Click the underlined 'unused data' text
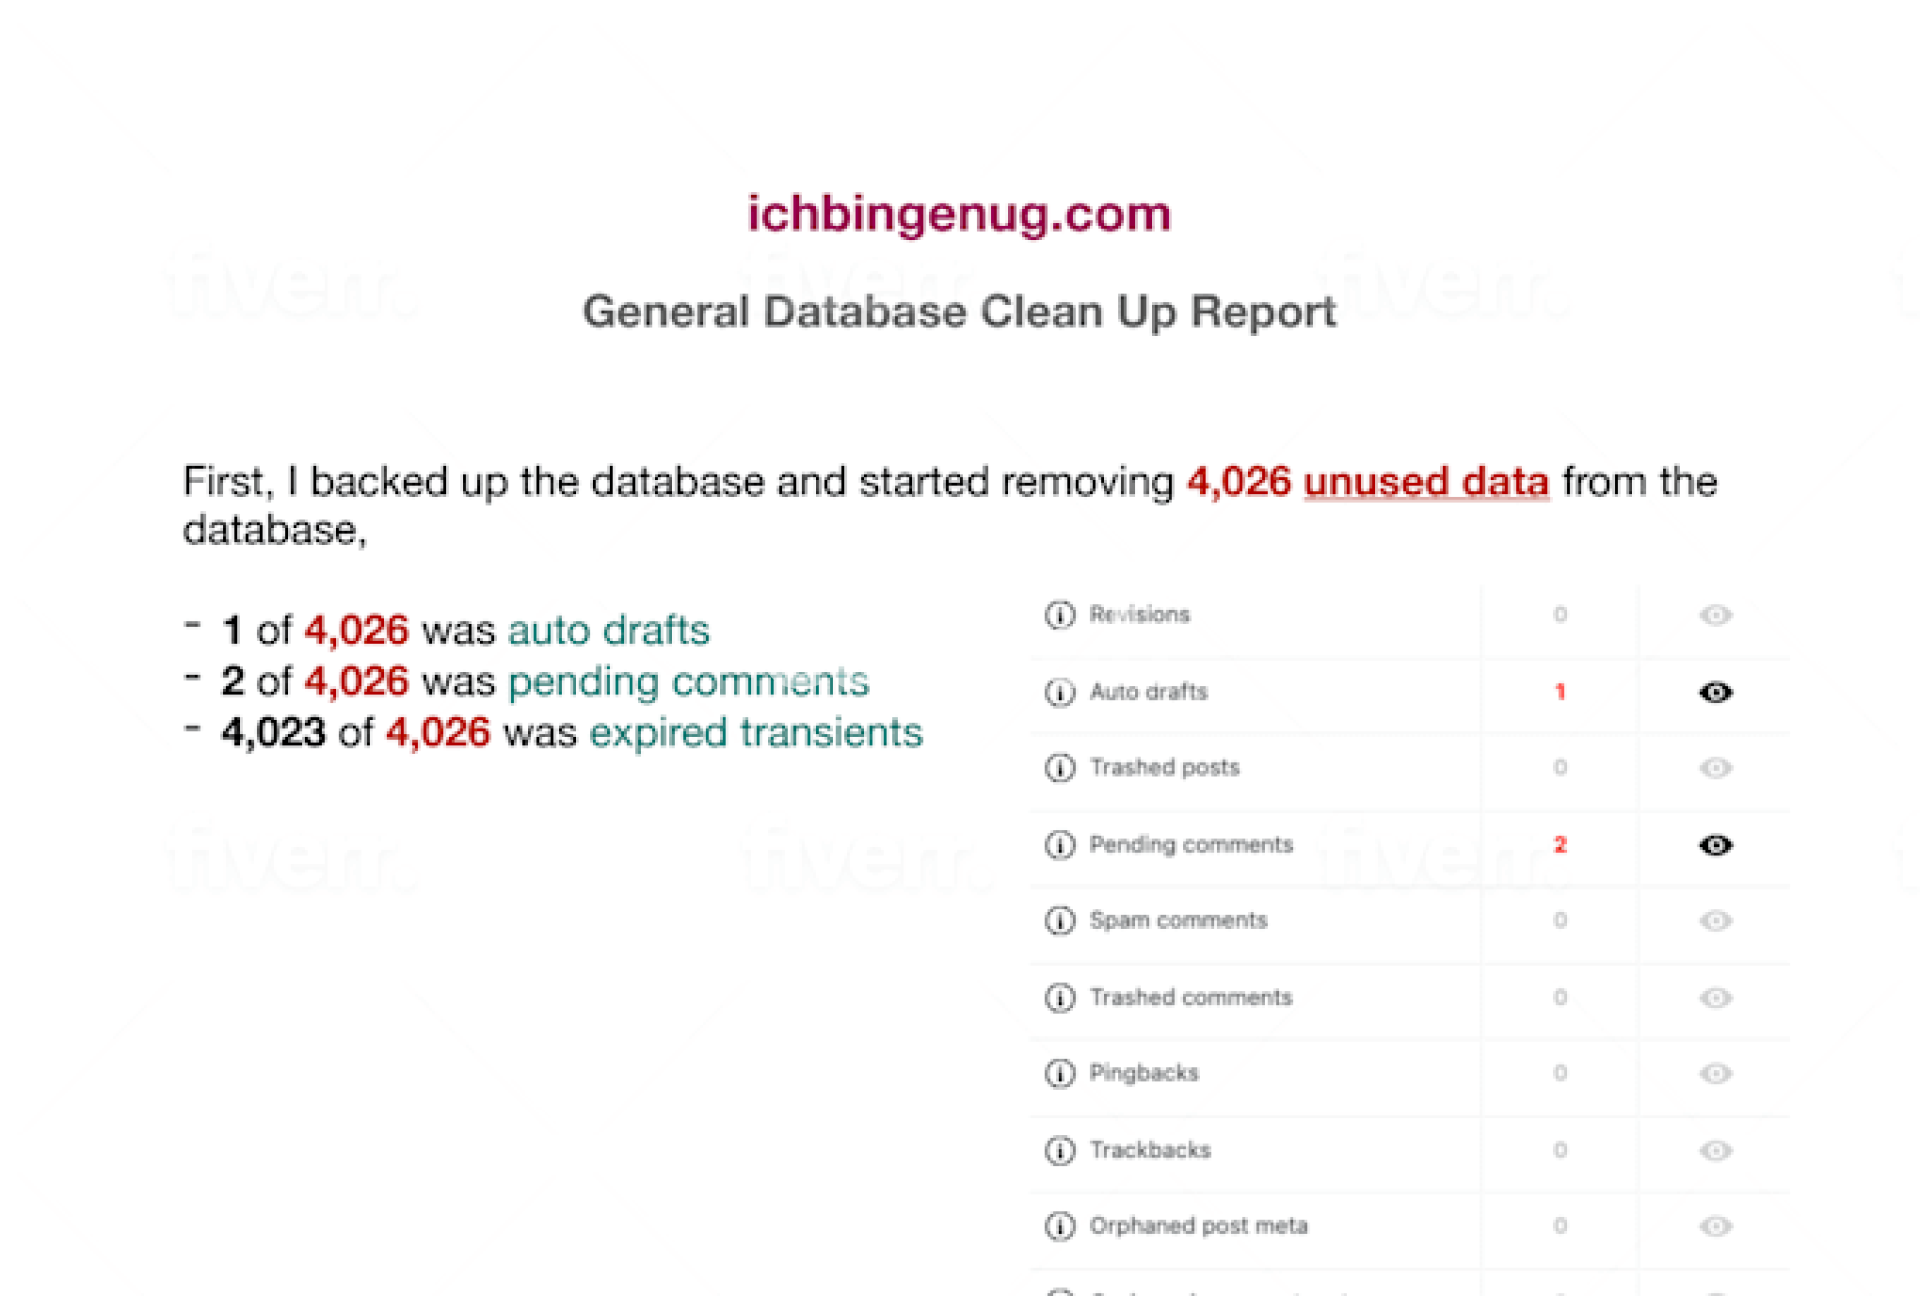1920x1296 pixels. 1426,482
